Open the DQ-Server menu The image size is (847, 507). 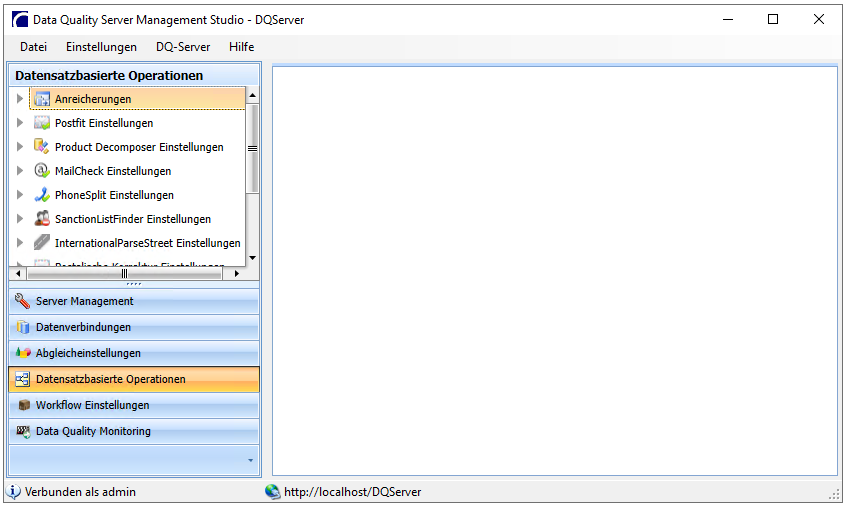pos(183,47)
